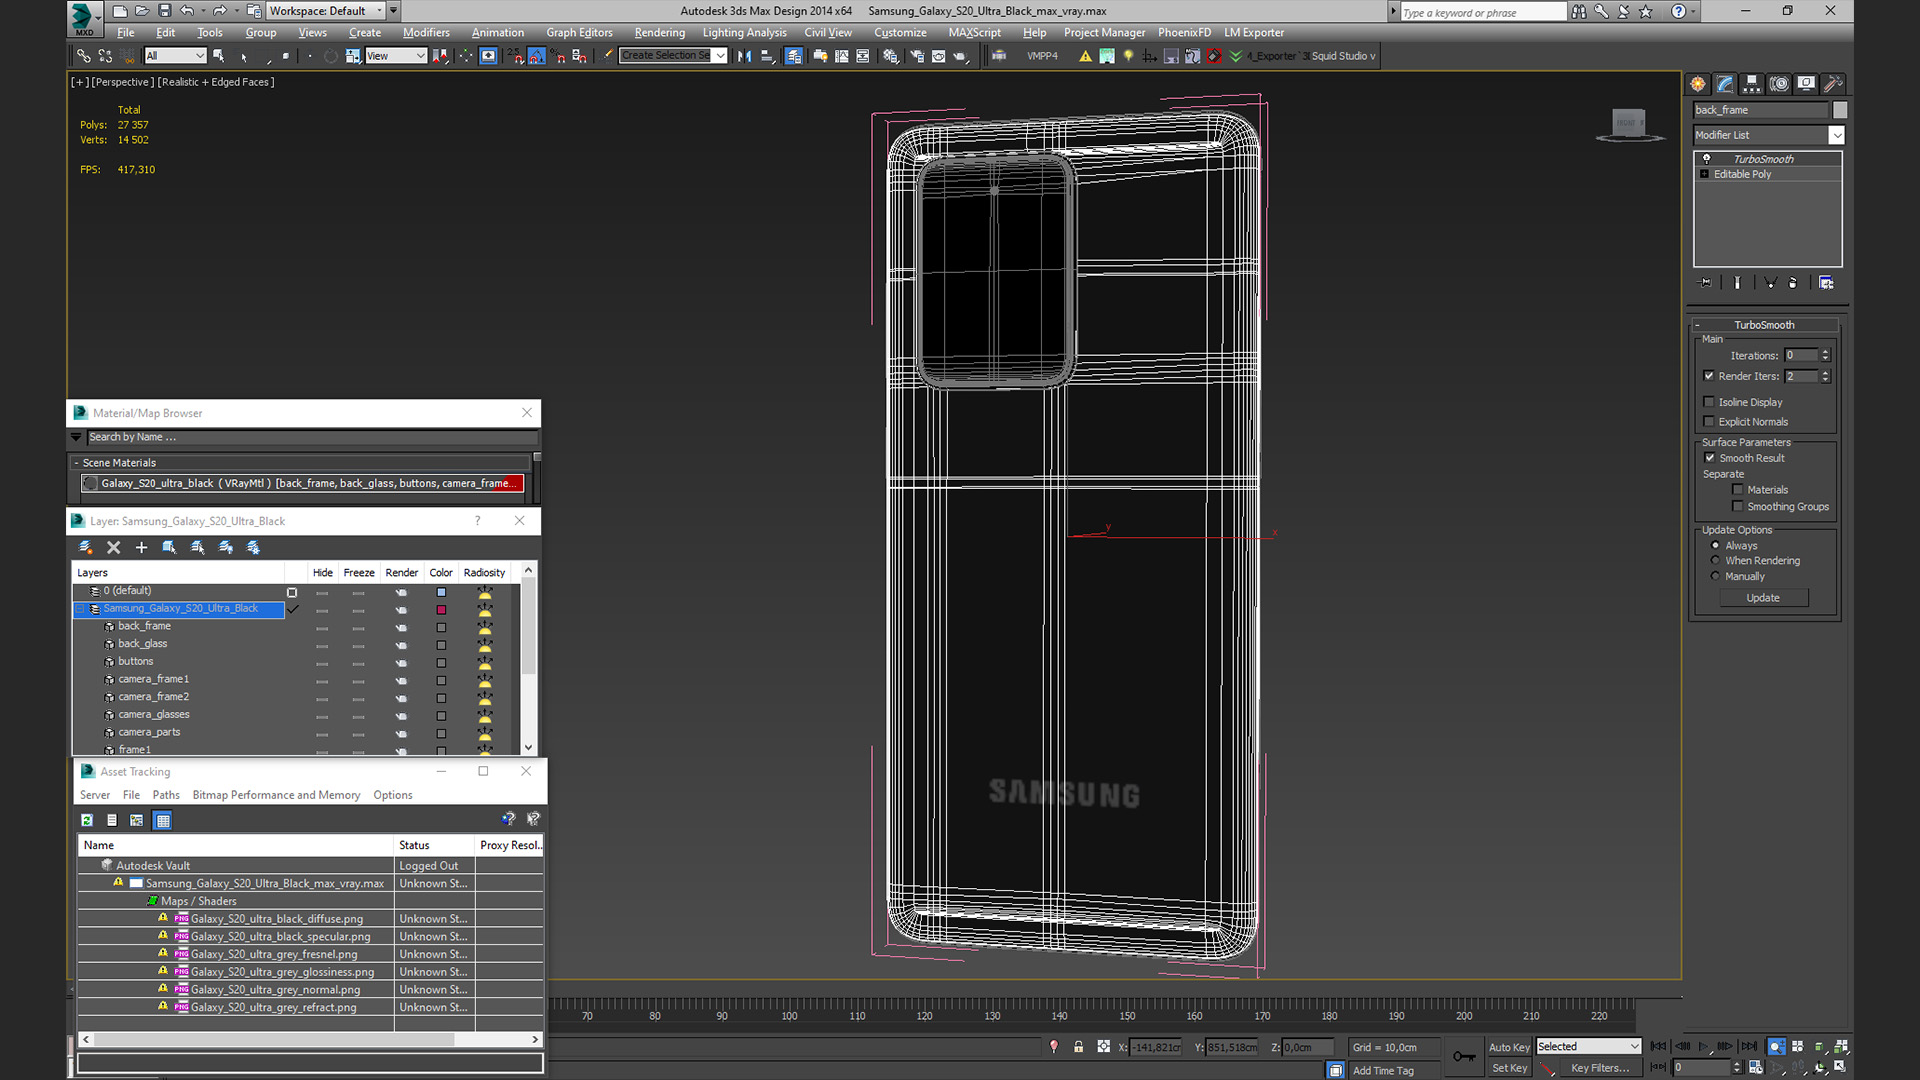Open the Rendering menu

[659, 33]
